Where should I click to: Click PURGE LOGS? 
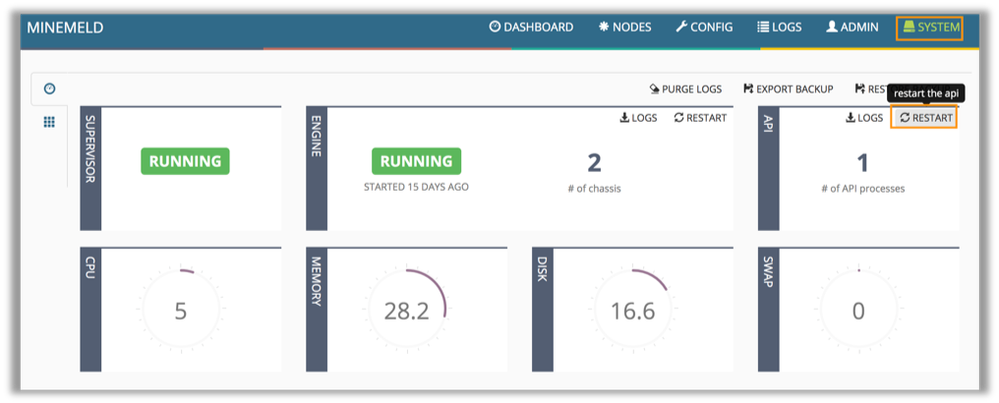tap(686, 89)
